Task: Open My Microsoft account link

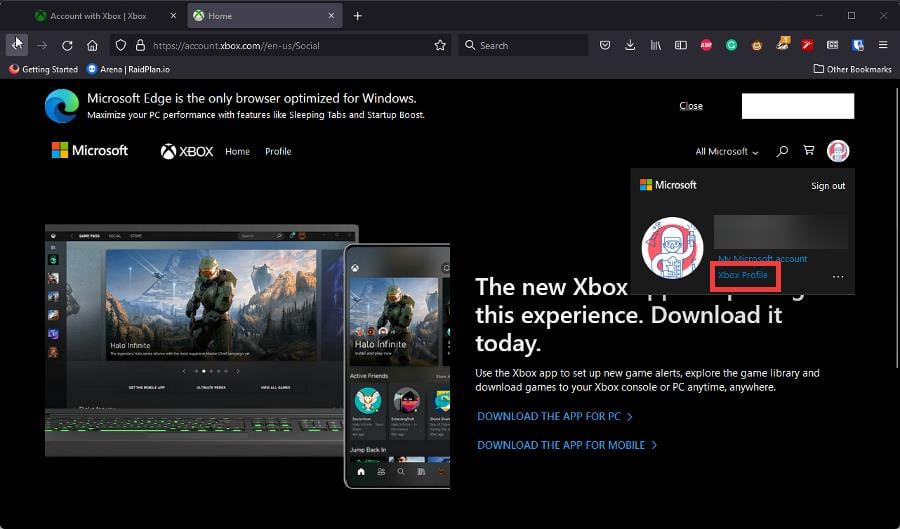Action: [763, 259]
